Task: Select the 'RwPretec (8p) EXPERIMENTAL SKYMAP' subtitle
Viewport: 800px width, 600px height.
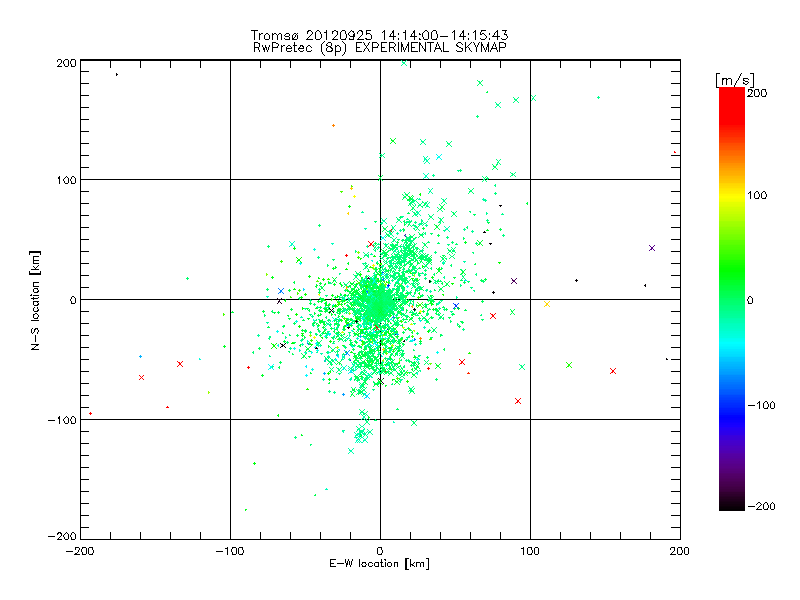Action: [380, 48]
